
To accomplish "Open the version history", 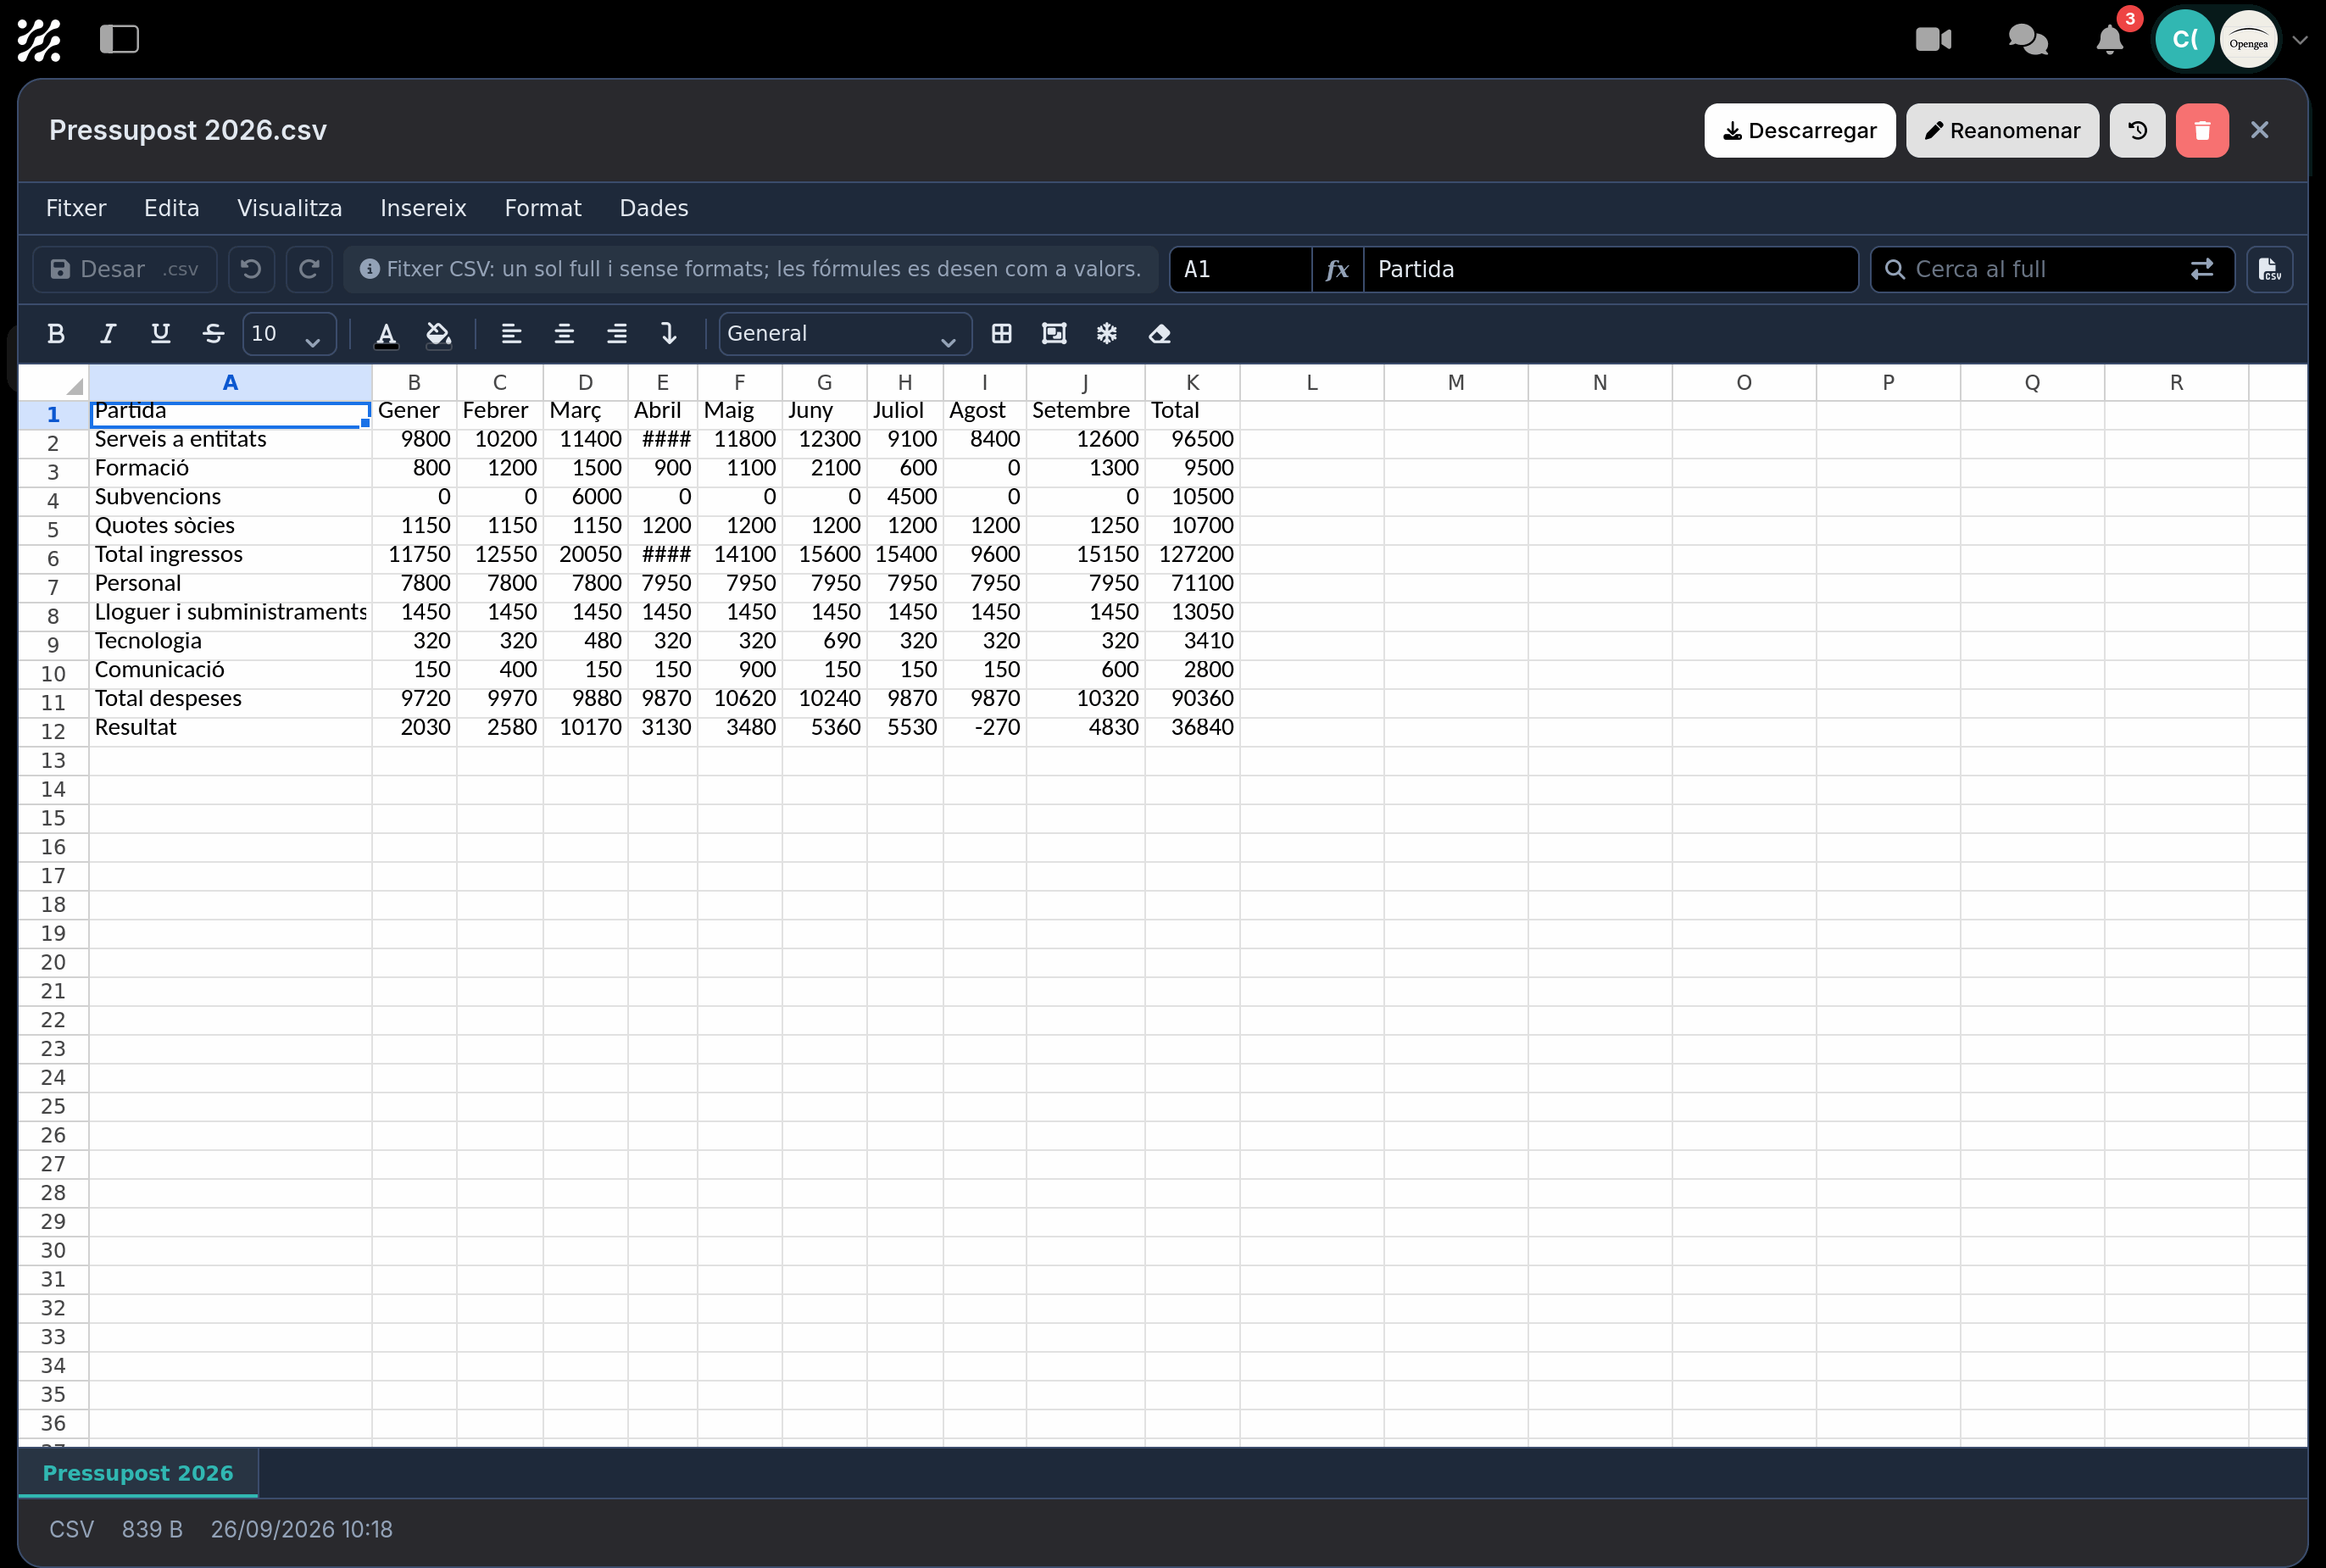I will 2137,131.
